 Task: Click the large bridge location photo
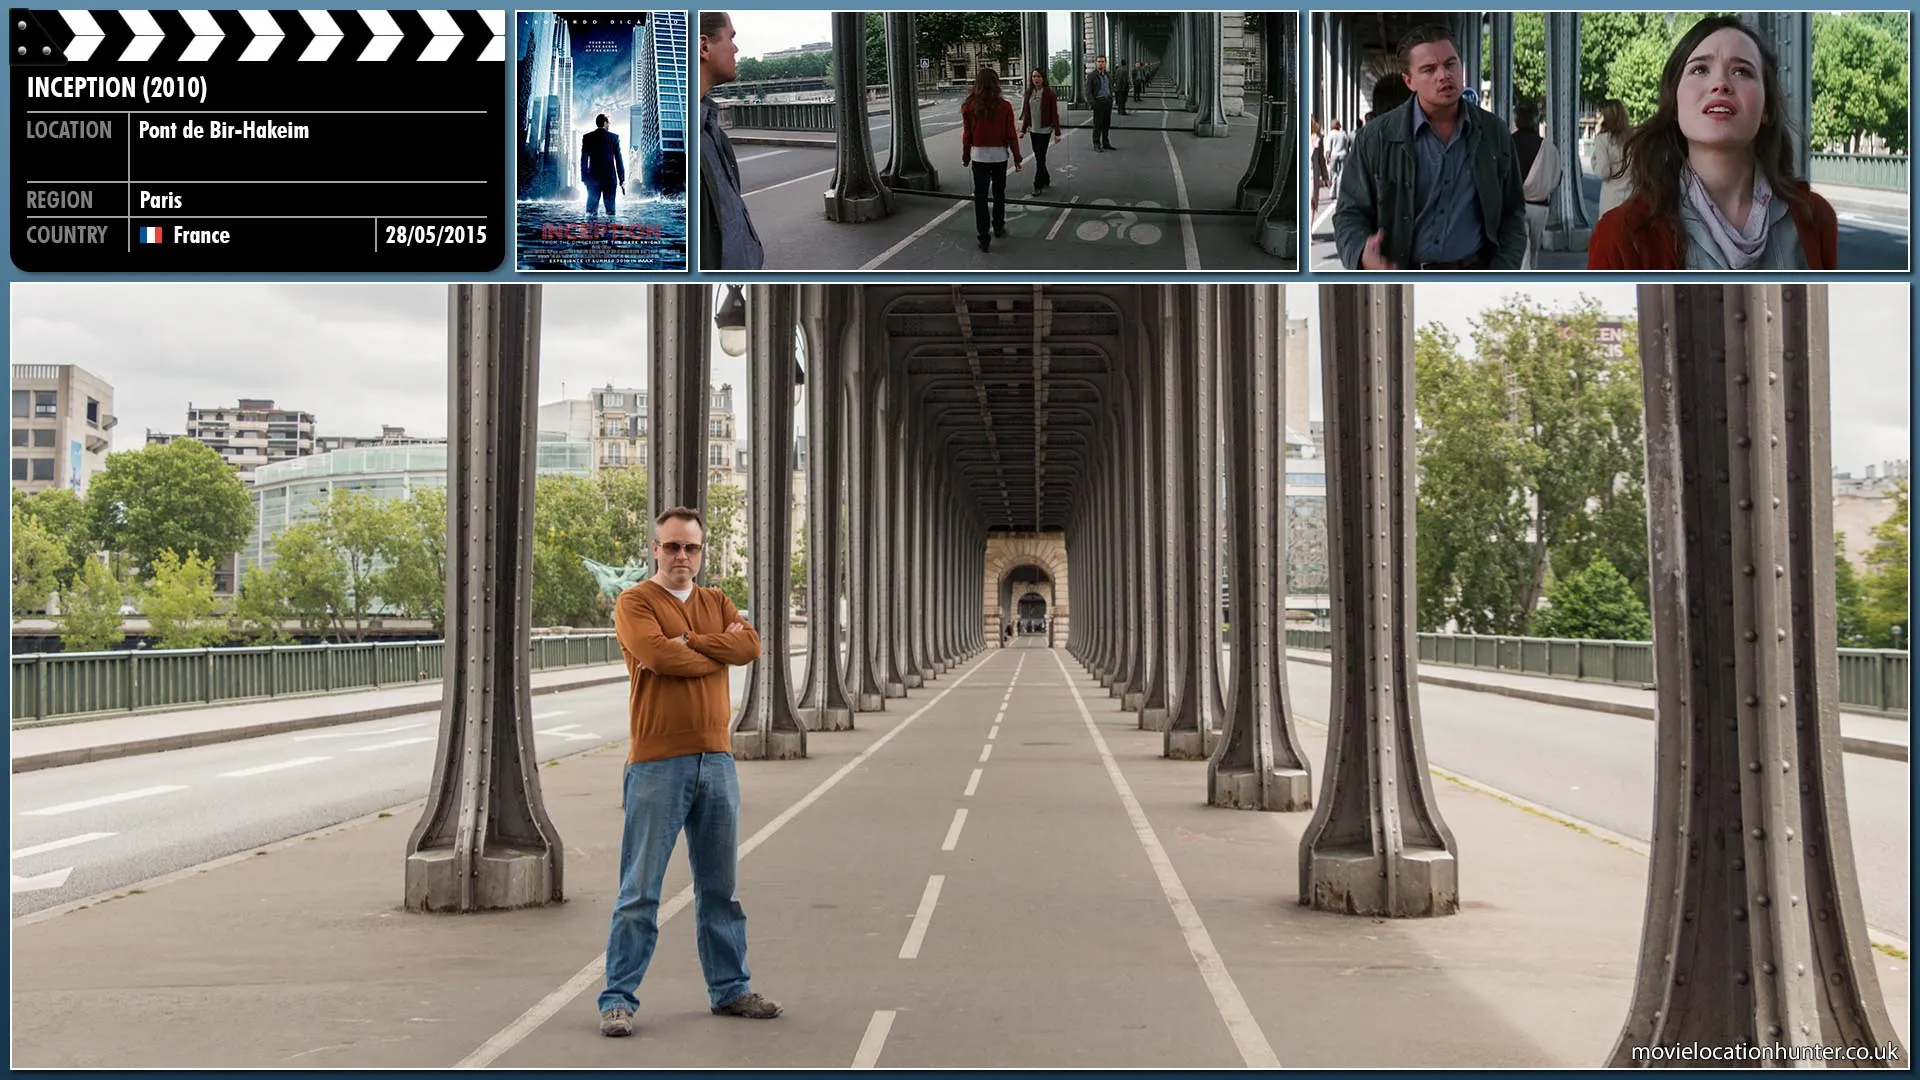960,676
